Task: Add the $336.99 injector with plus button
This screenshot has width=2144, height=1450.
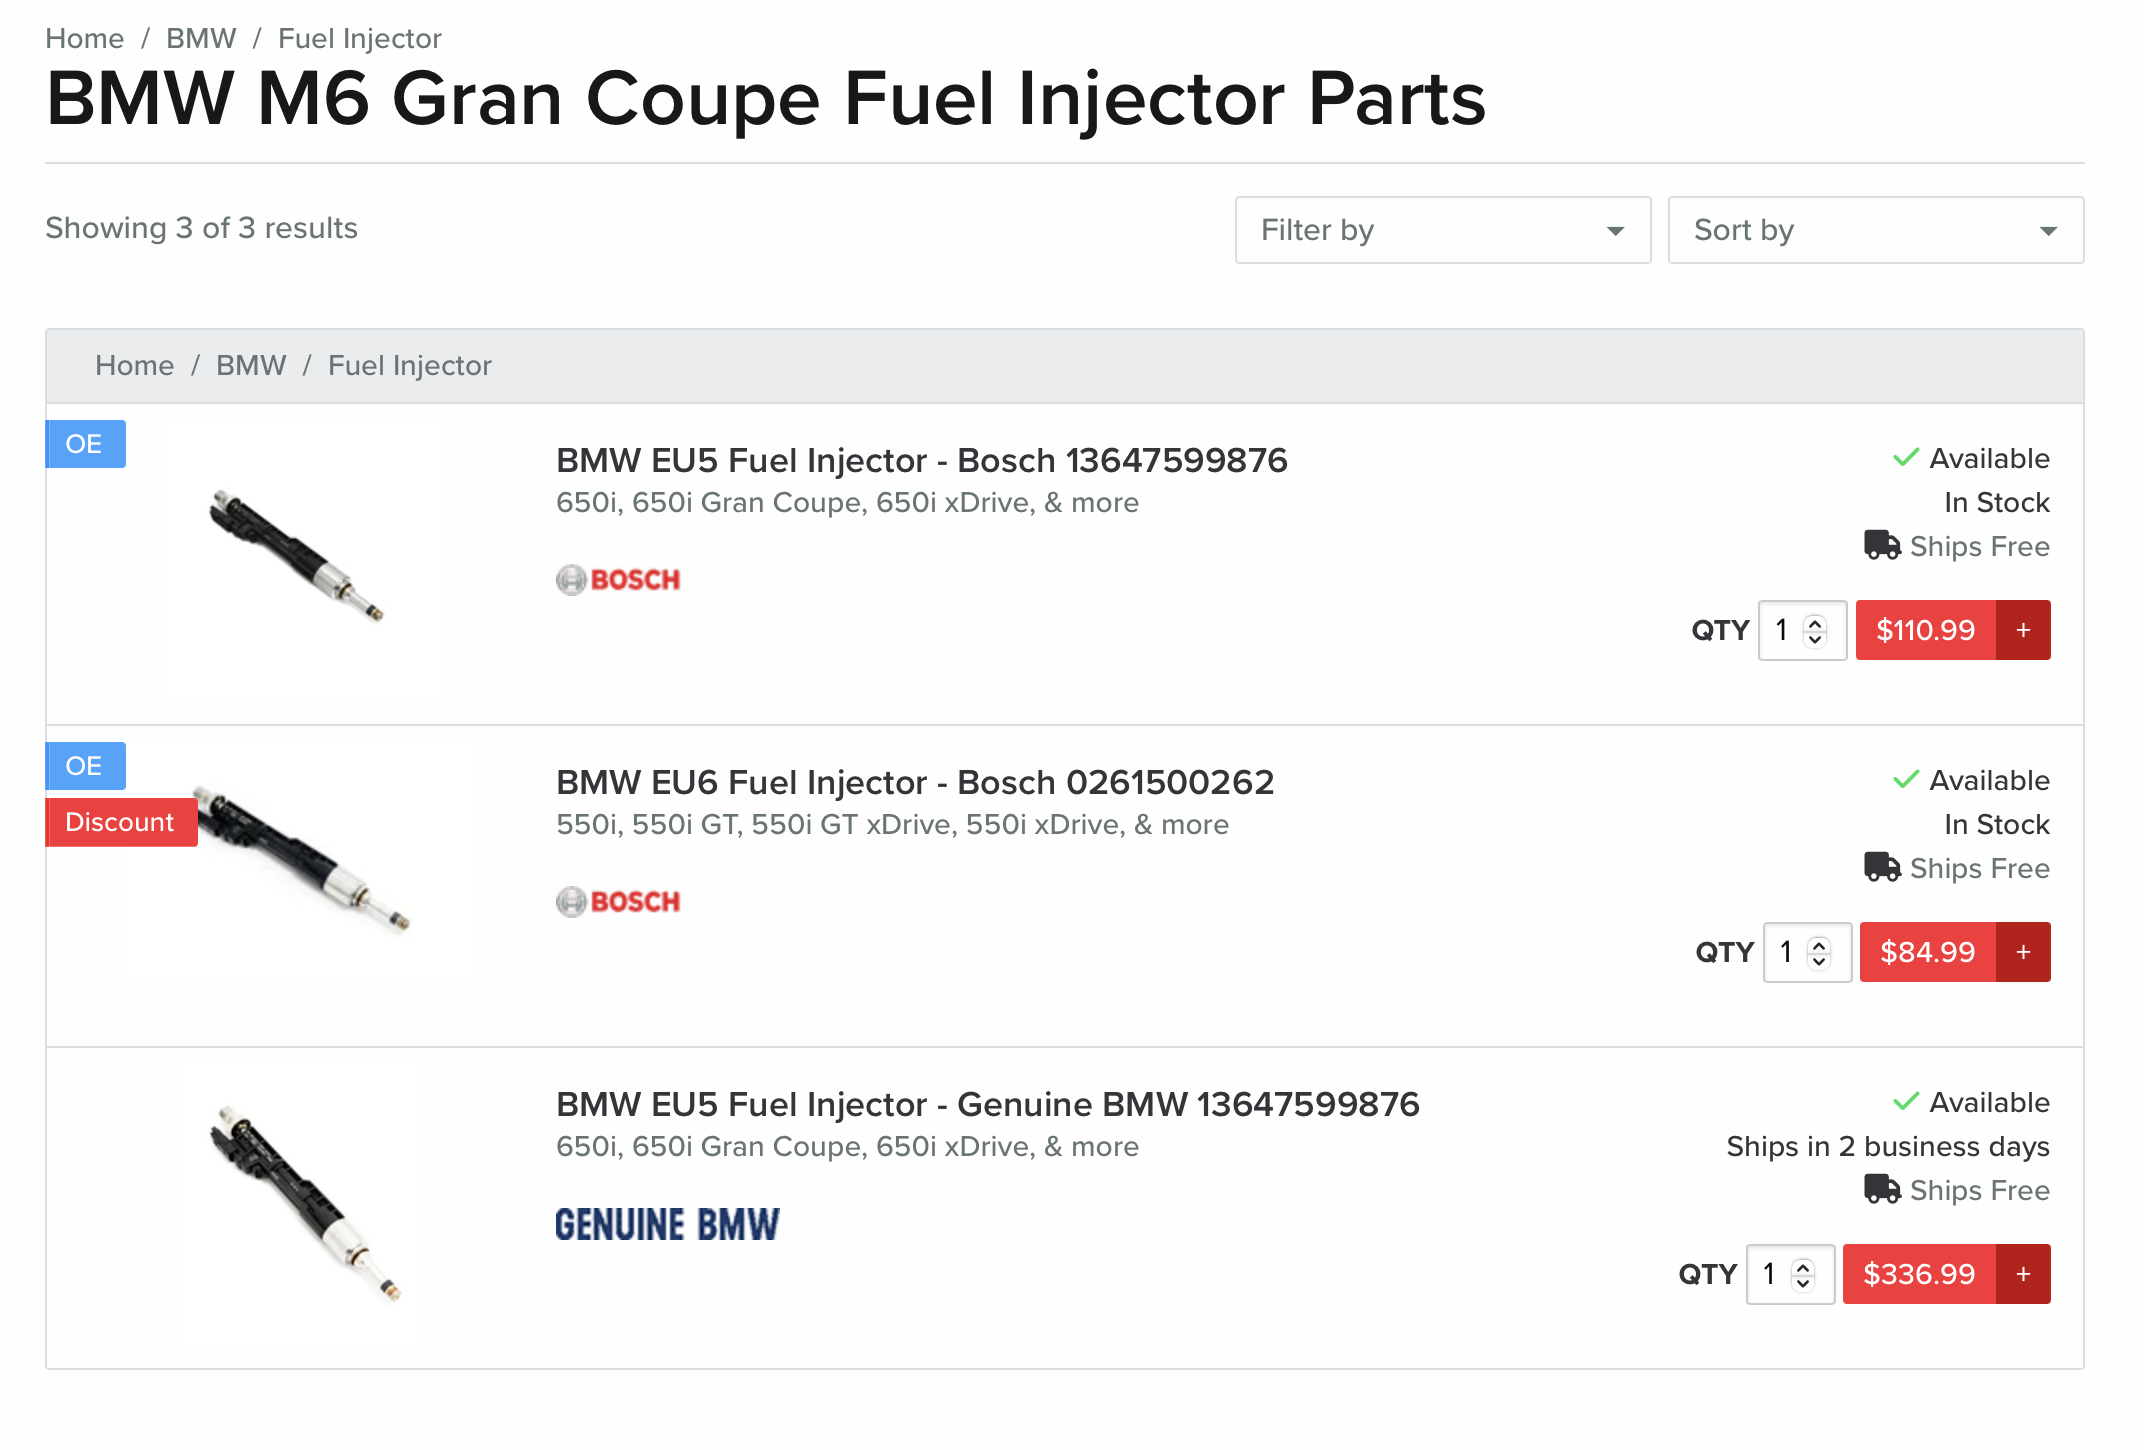Action: pyautogui.click(x=2023, y=1274)
